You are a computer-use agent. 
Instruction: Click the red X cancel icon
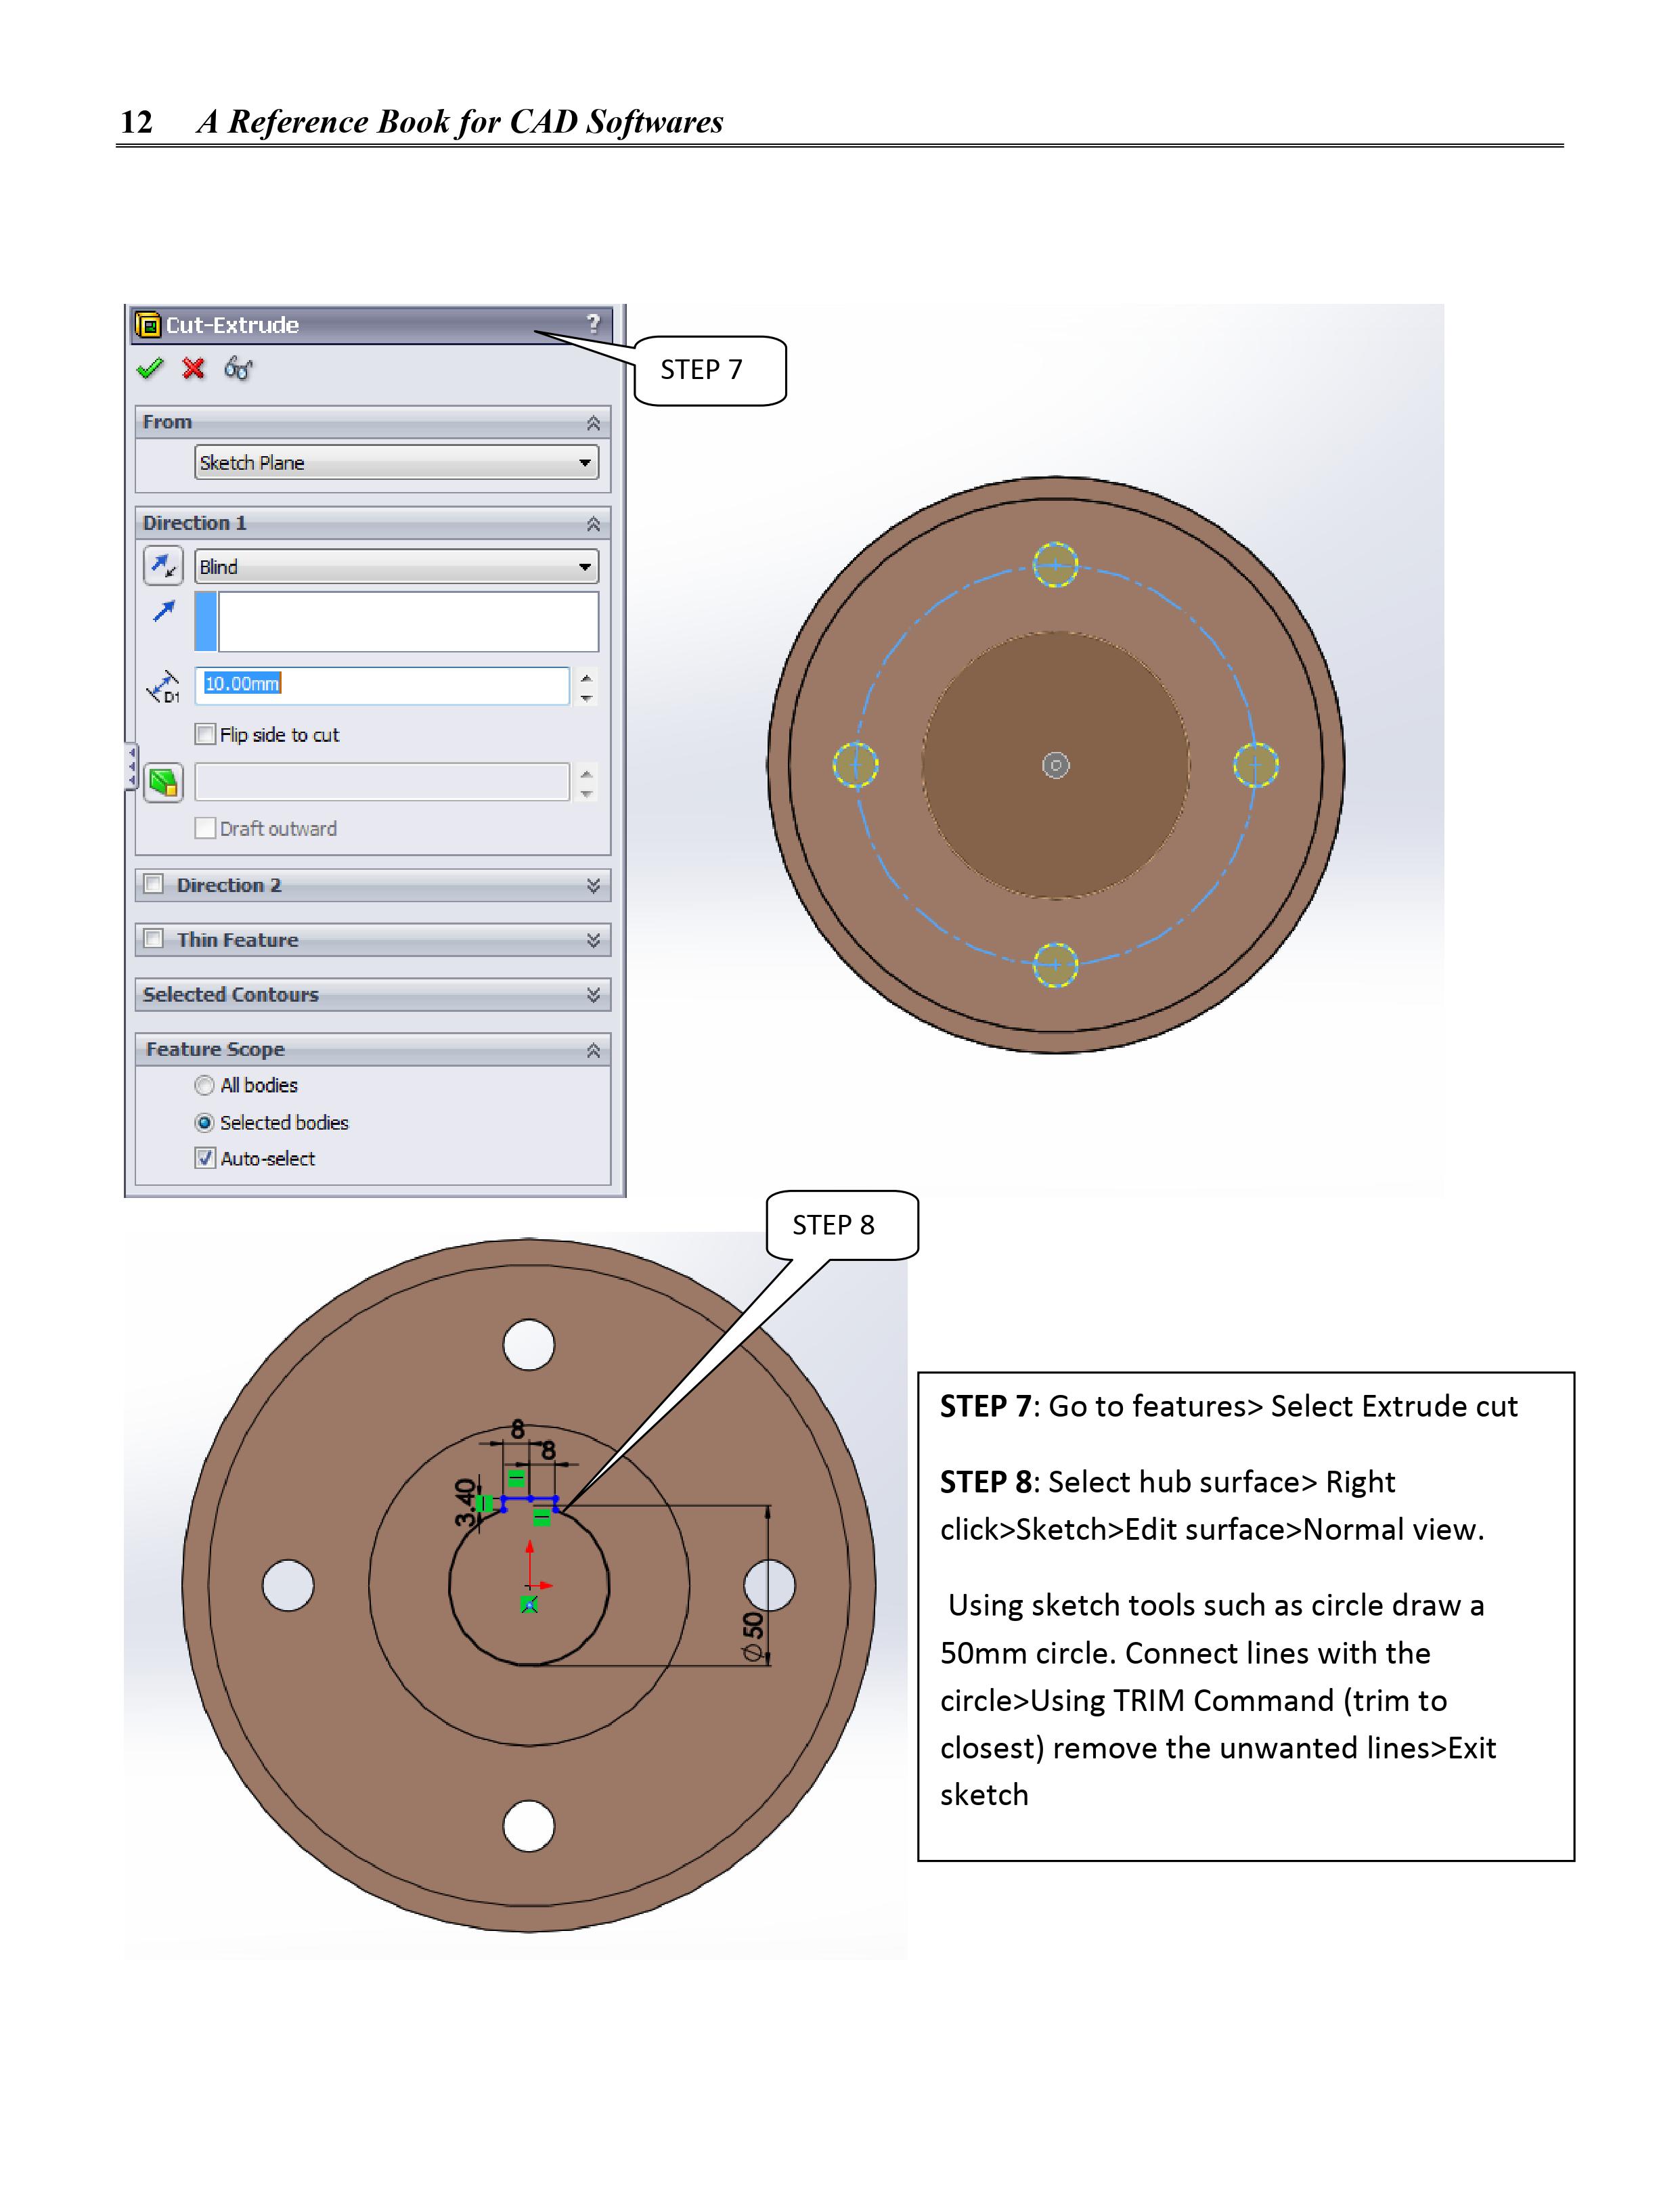pos(194,369)
